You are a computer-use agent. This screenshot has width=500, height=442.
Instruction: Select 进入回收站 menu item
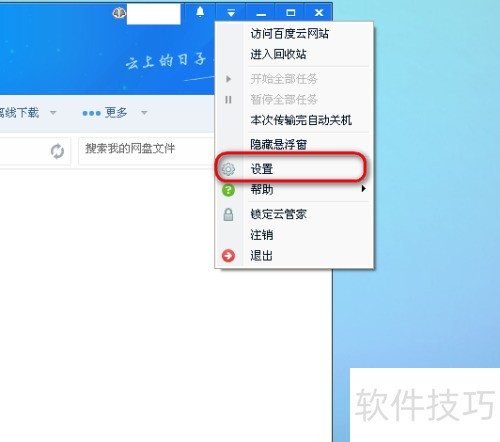278,54
